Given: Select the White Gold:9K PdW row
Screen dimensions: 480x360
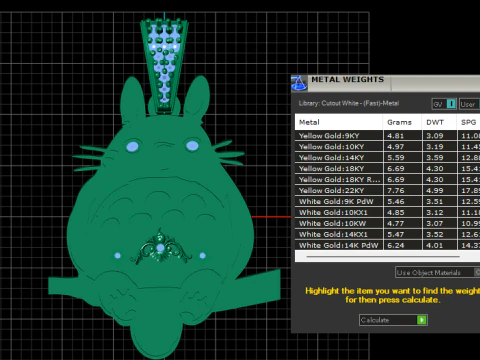Looking at the screenshot, I should click(x=387, y=202).
